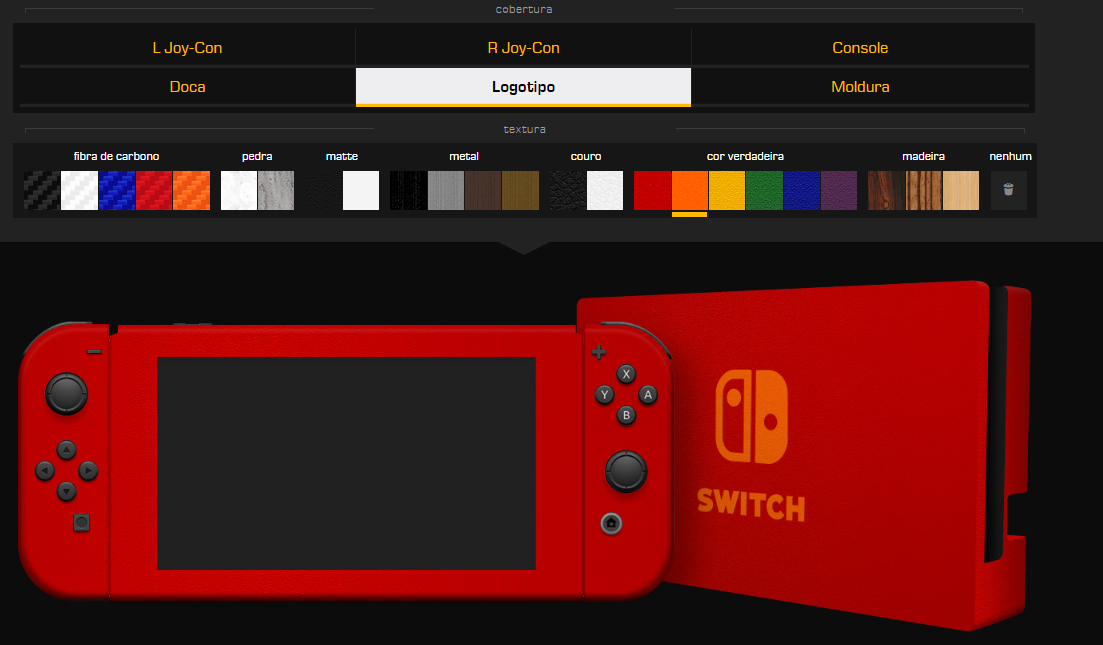Click the X button on right Joy-Con
This screenshot has height=645, width=1103.
point(626,374)
